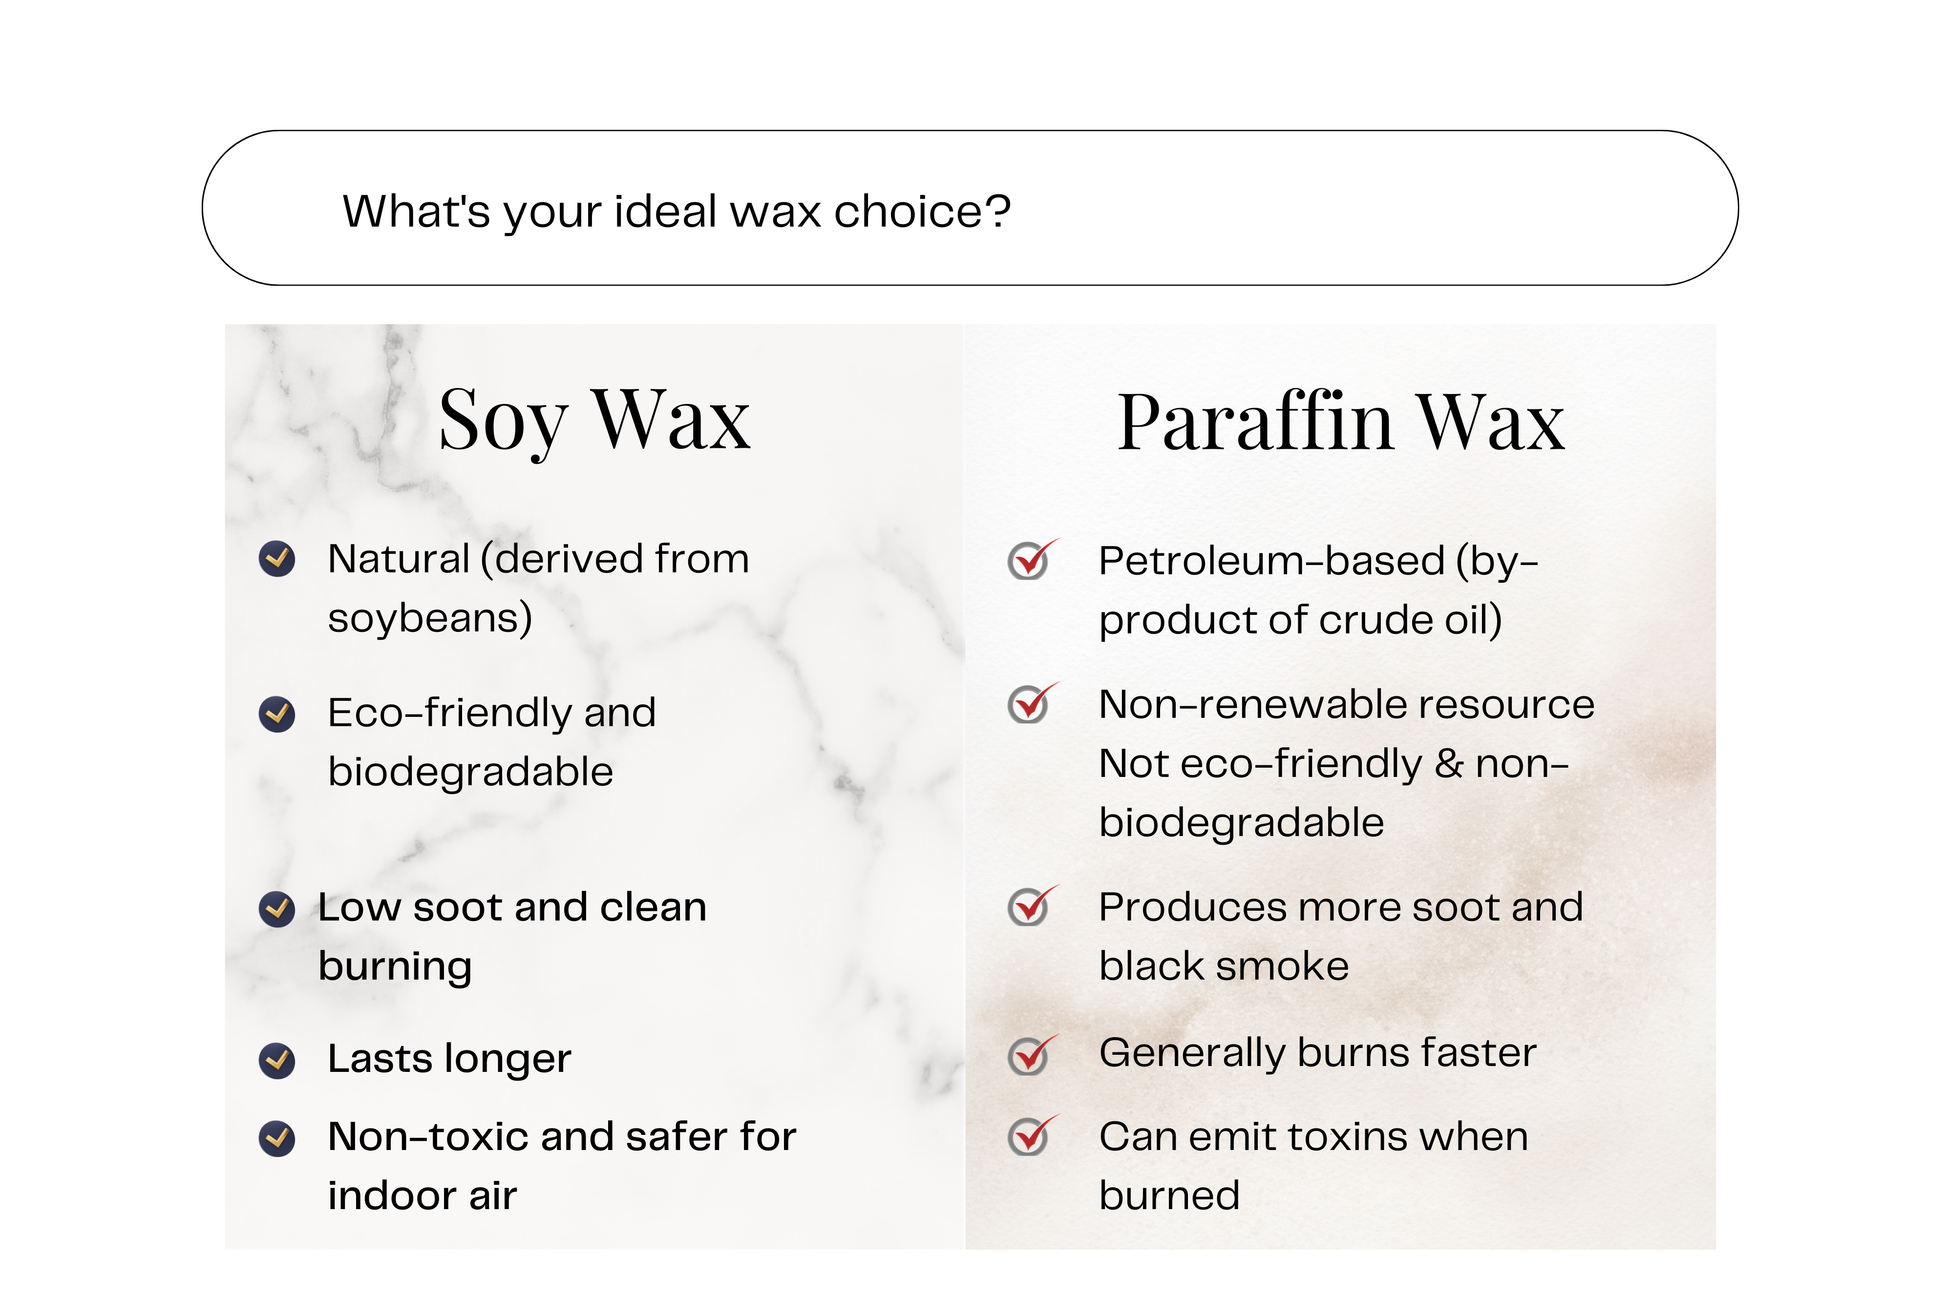Click red checkmark next to 'Generally burns faster'
The image size is (1946, 1297).
1029,1055
